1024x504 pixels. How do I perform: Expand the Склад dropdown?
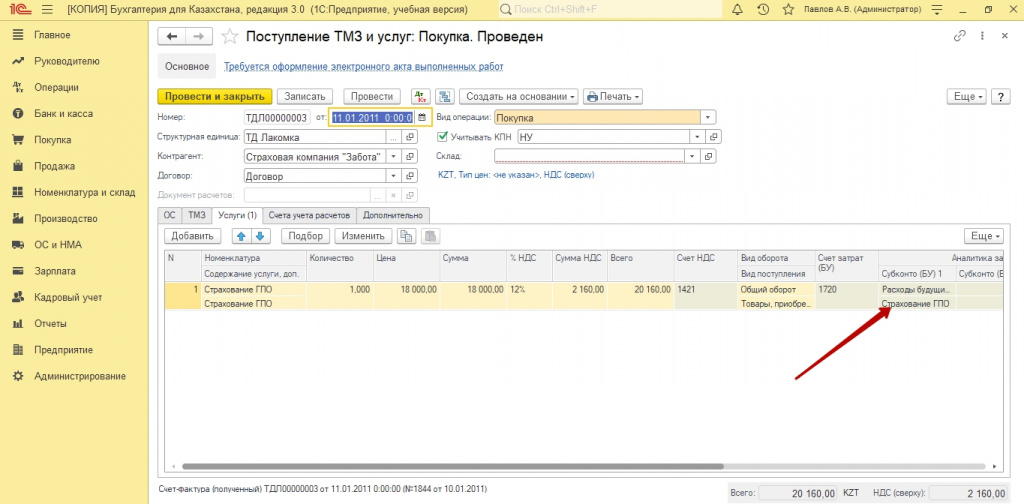[x=692, y=157]
